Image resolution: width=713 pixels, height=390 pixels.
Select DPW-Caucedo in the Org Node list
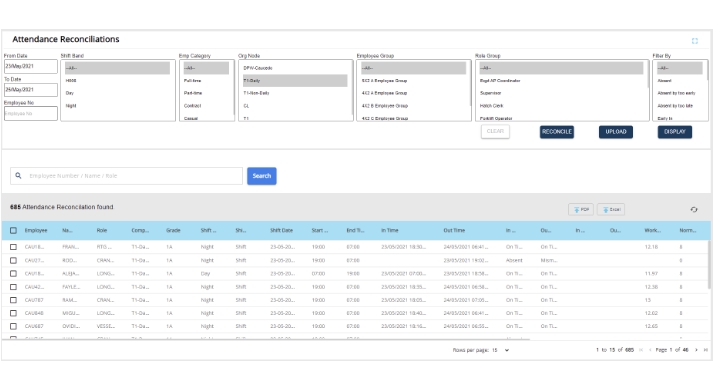(x=295, y=68)
